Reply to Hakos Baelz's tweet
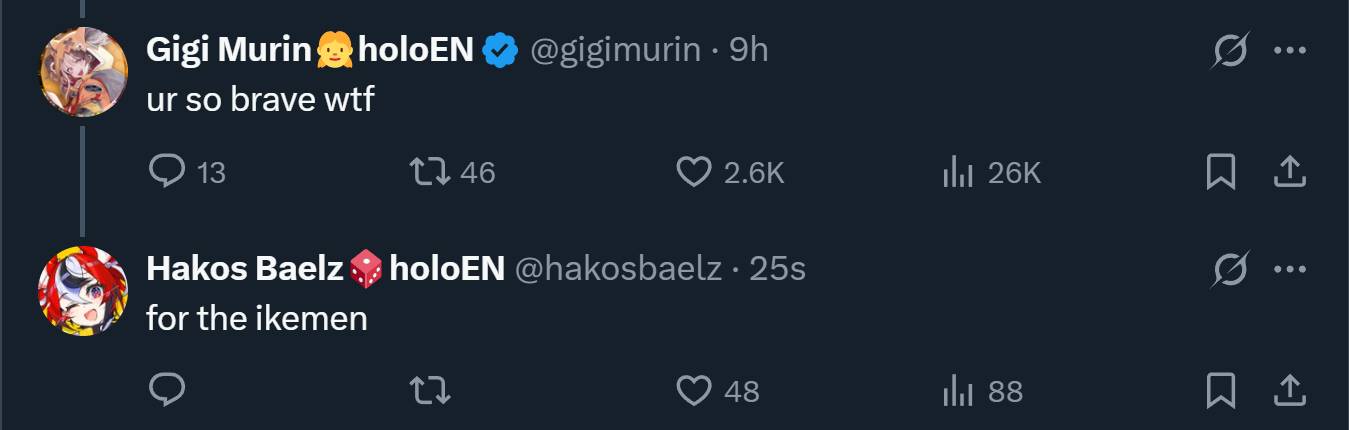 click(x=165, y=389)
